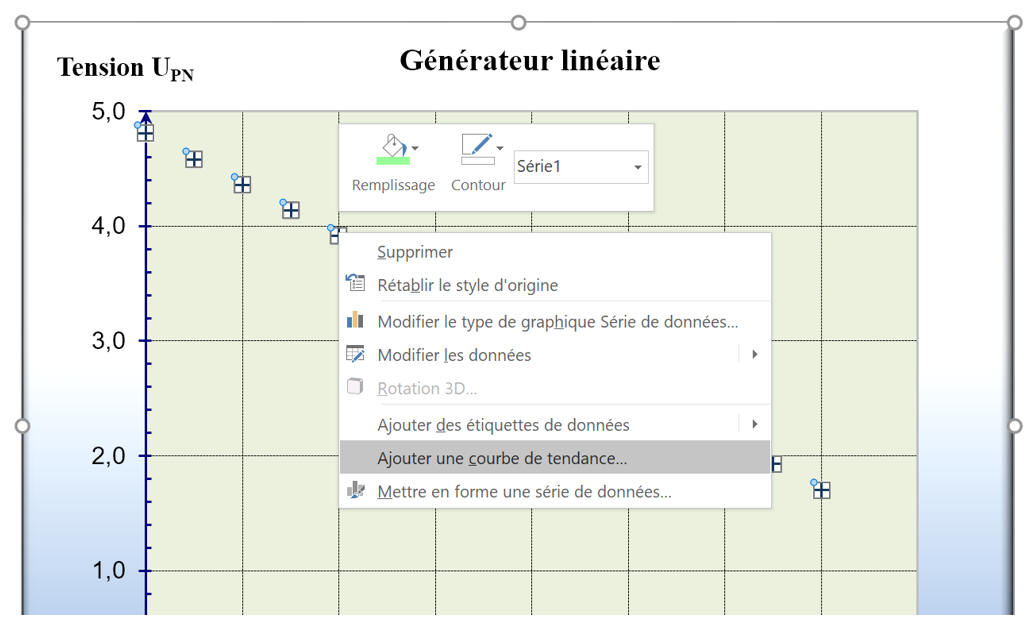Choose Mettre en forme une série de données
This screenshot has height=633, width=1029.
[555, 491]
